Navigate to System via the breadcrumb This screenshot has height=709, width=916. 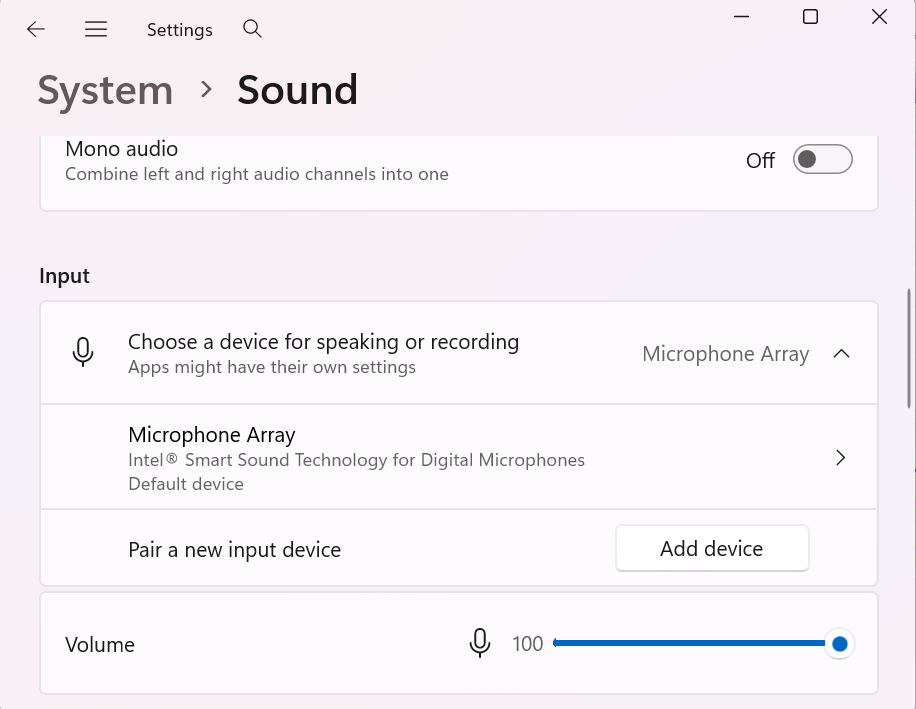[105, 90]
